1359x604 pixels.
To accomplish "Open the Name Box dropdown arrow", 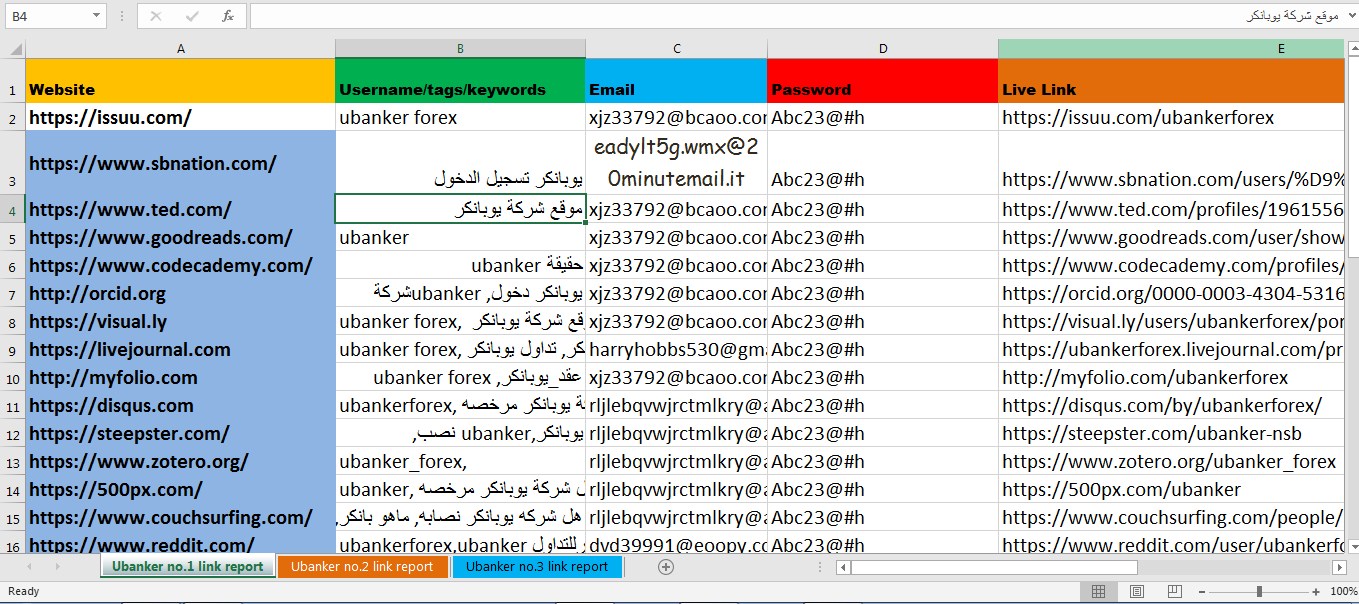I will [x=97, y=14].
